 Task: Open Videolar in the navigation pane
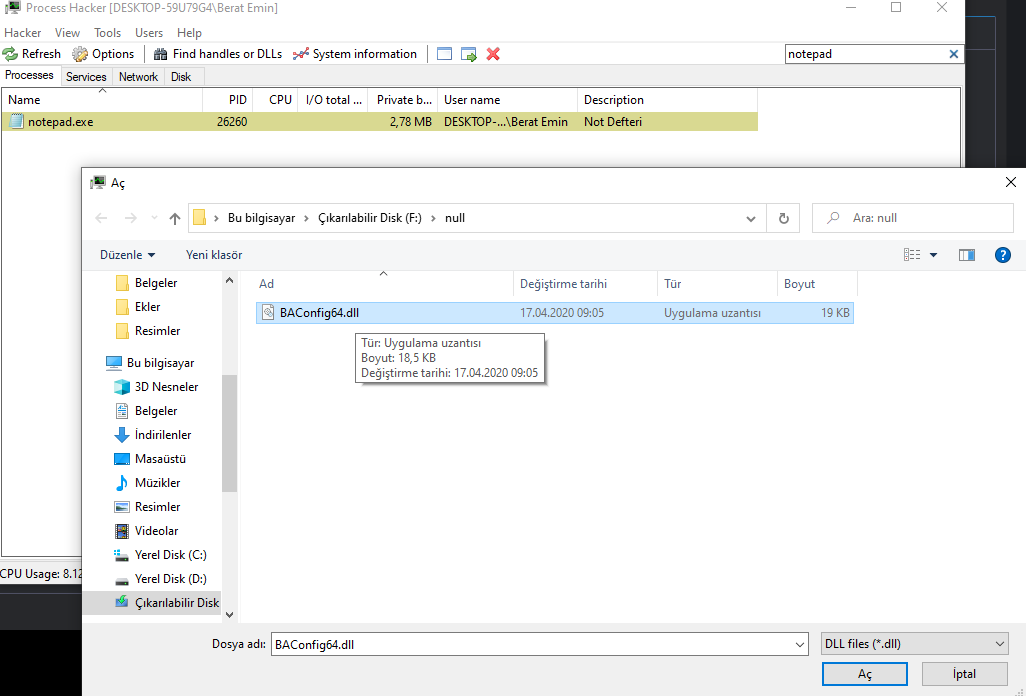[156, 531]
